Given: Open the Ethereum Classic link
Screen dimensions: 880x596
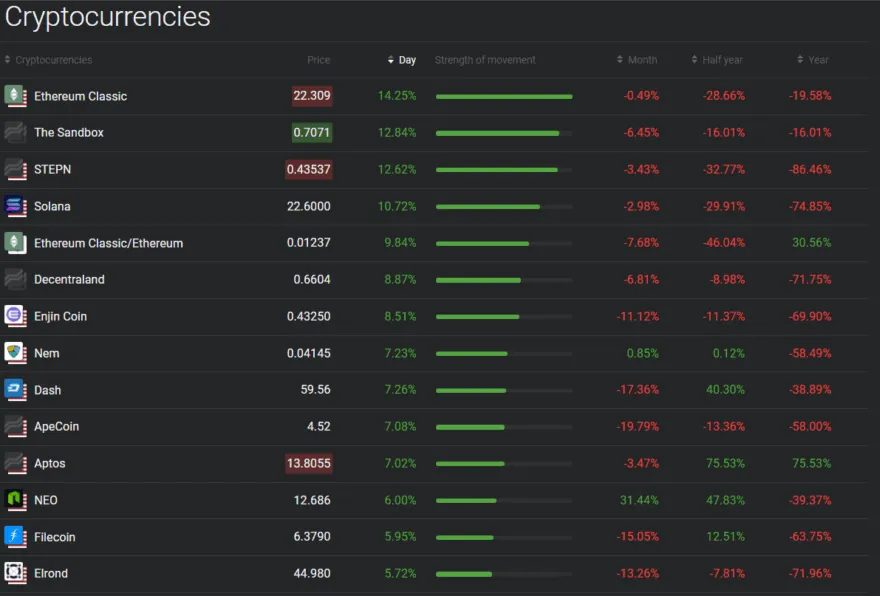Looking at the screenshot, I should (80, 97).
